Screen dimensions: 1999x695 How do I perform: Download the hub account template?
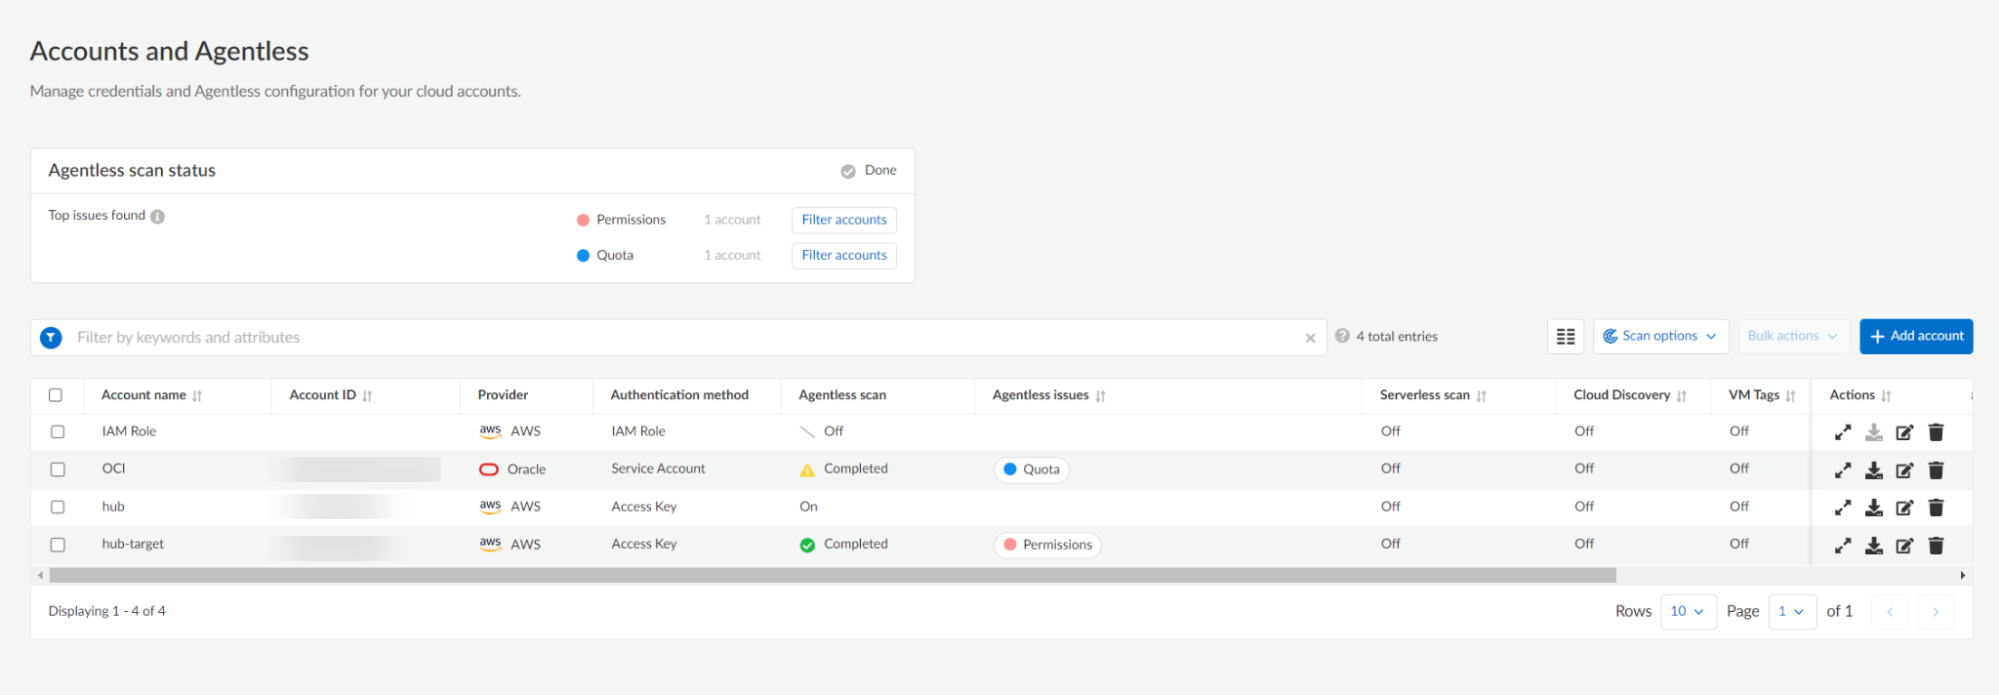click(x=1874, y=507)
